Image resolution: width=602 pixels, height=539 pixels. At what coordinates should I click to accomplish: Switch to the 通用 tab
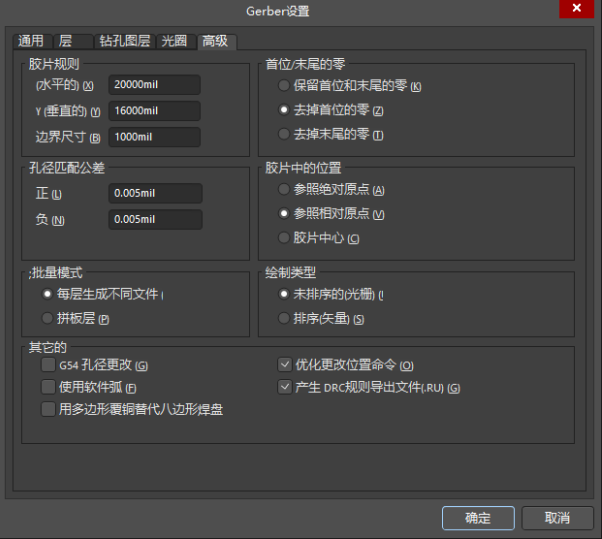[31, 41]
